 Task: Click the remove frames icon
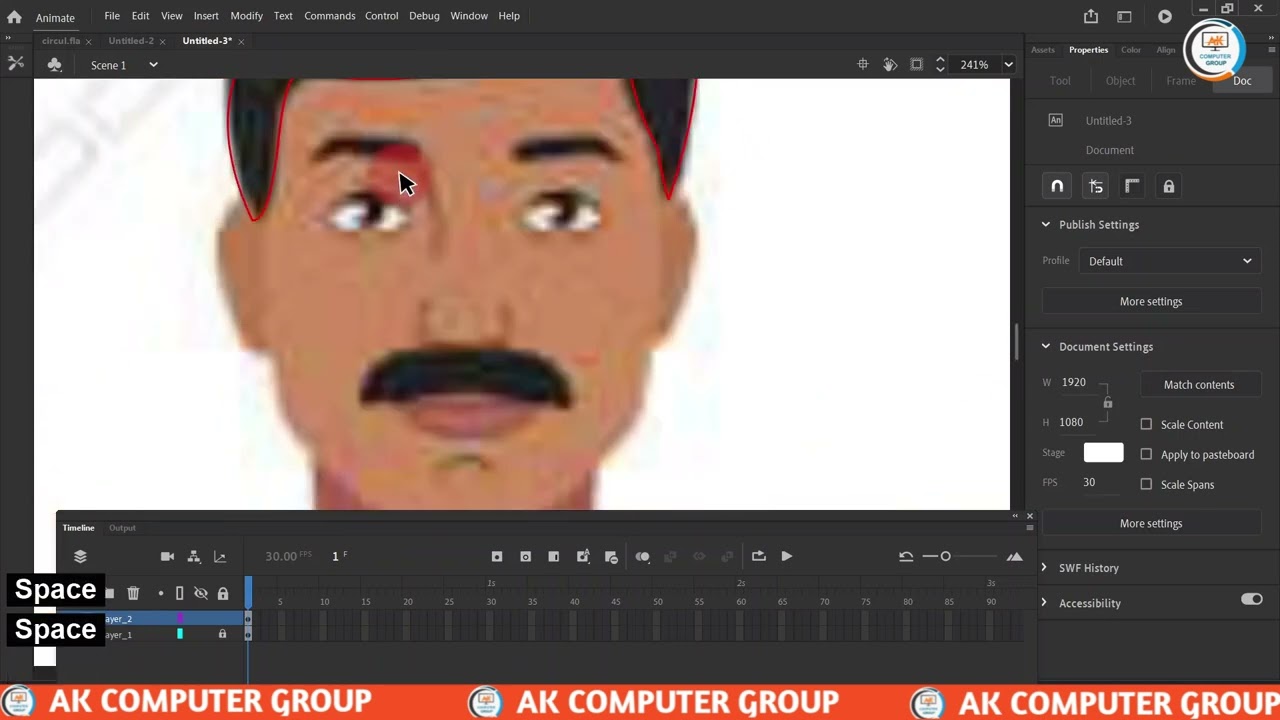[x=611, y=557]
